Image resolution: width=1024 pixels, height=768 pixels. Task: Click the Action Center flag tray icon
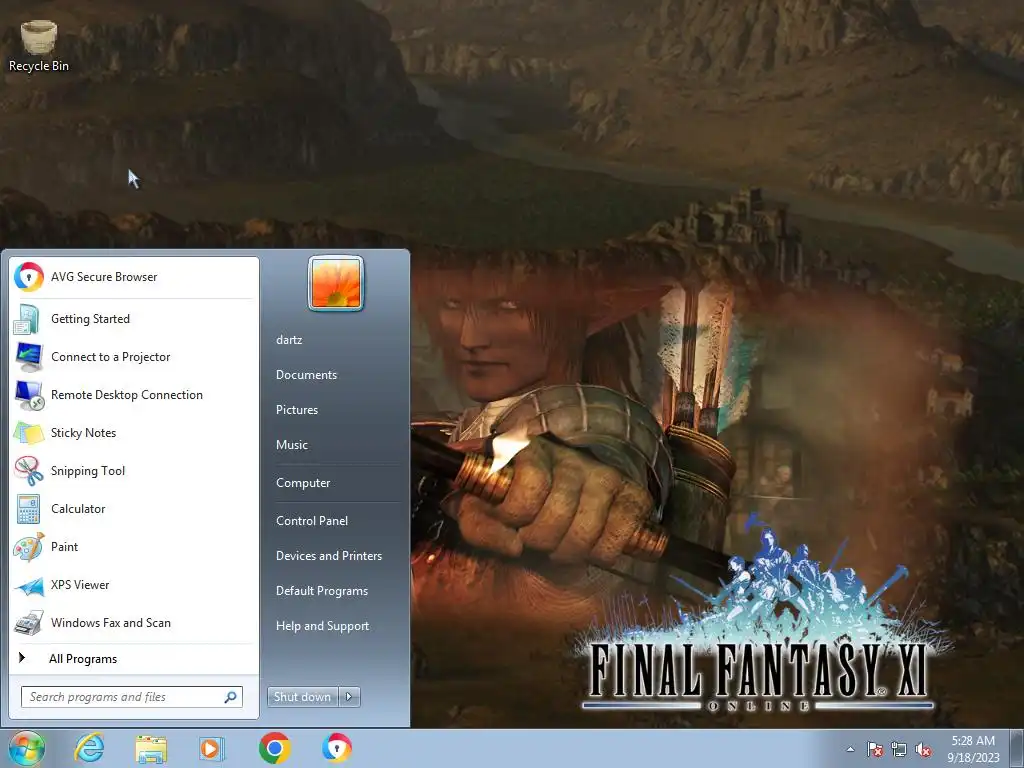(x=875, y=750)
